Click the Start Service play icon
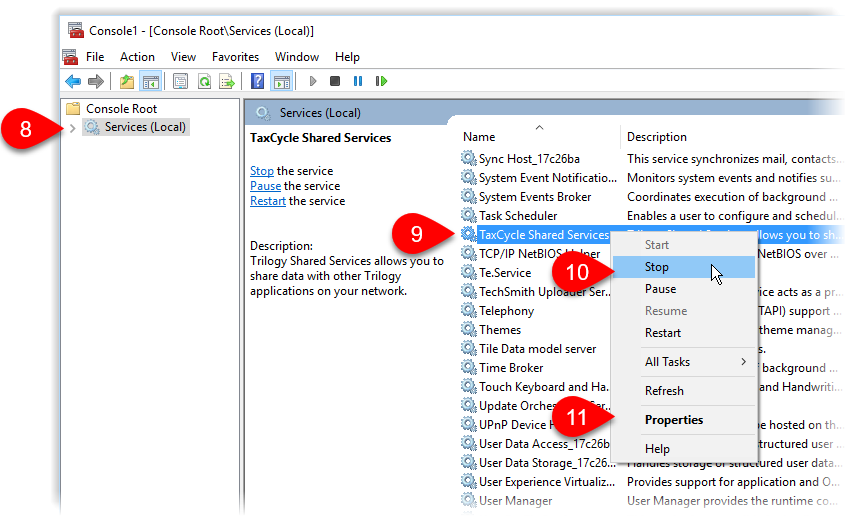The height and width of the screenshot is (516, 846). point(312,82)
